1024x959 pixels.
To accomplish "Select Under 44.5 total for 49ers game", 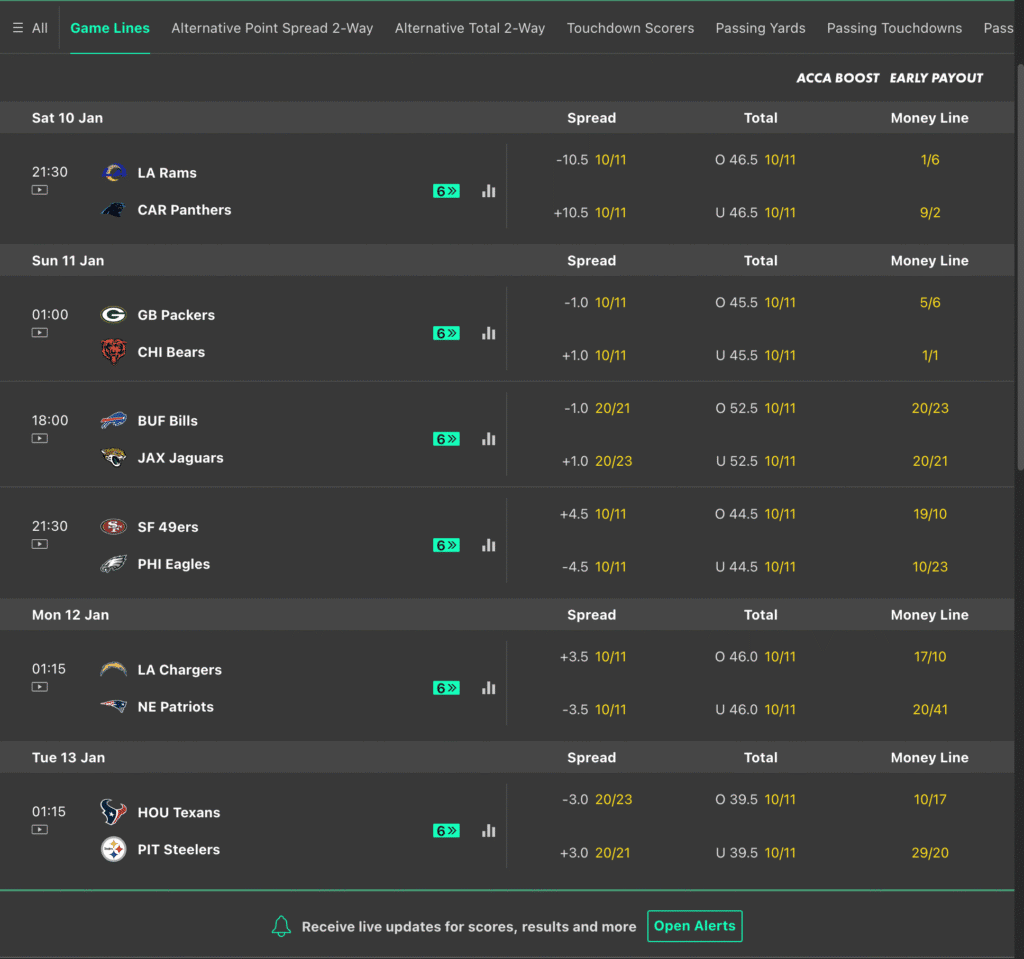I will (756, 567).
